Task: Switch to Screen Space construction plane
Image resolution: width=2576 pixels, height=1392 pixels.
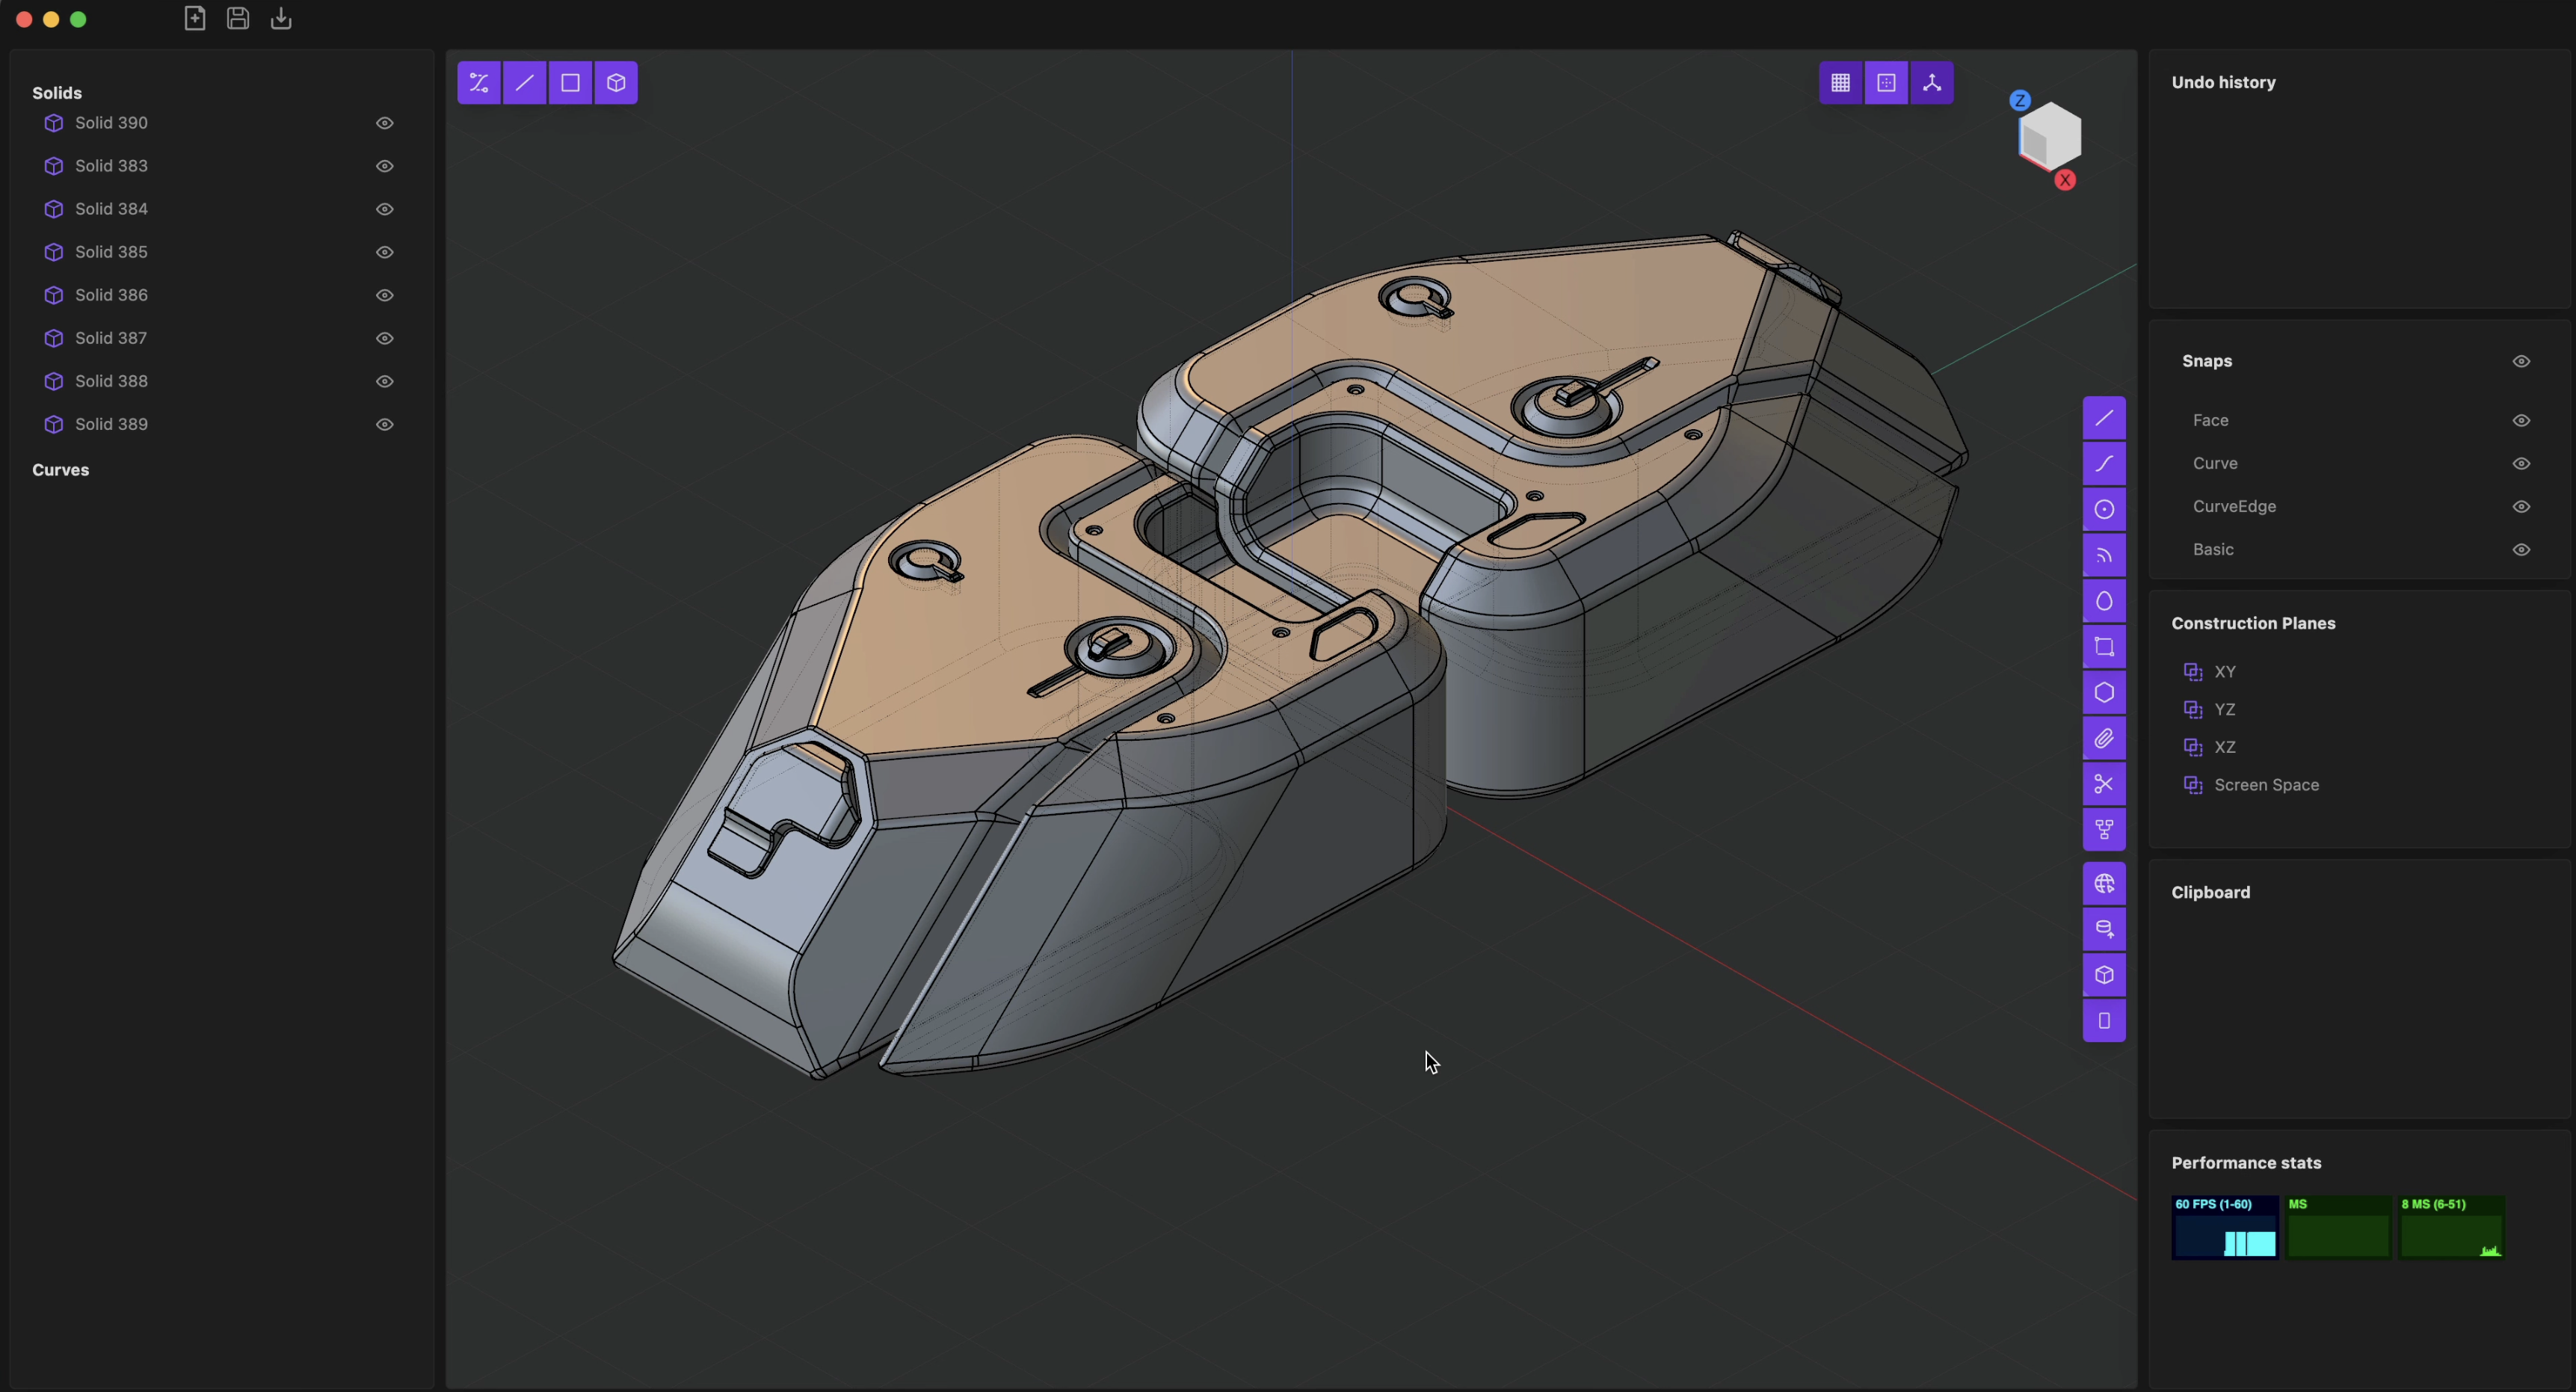Action: click(2265, 785)
